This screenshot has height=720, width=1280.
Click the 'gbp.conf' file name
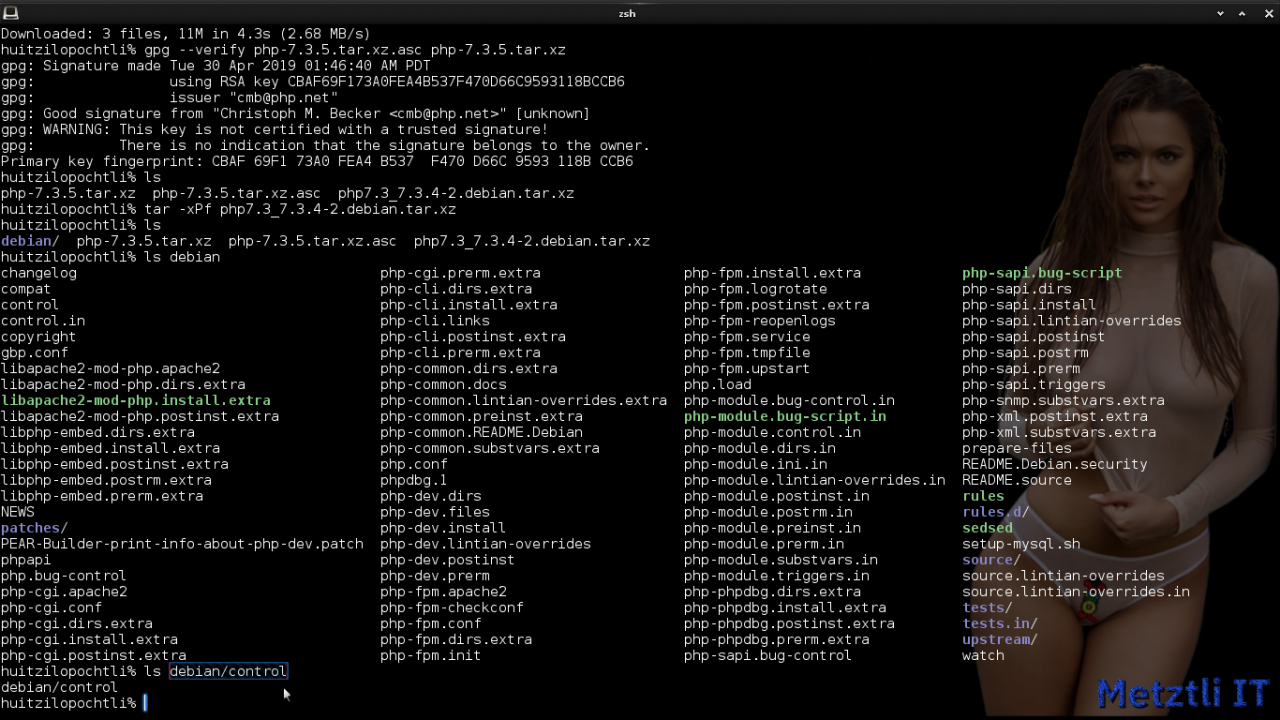coord(35,353)
